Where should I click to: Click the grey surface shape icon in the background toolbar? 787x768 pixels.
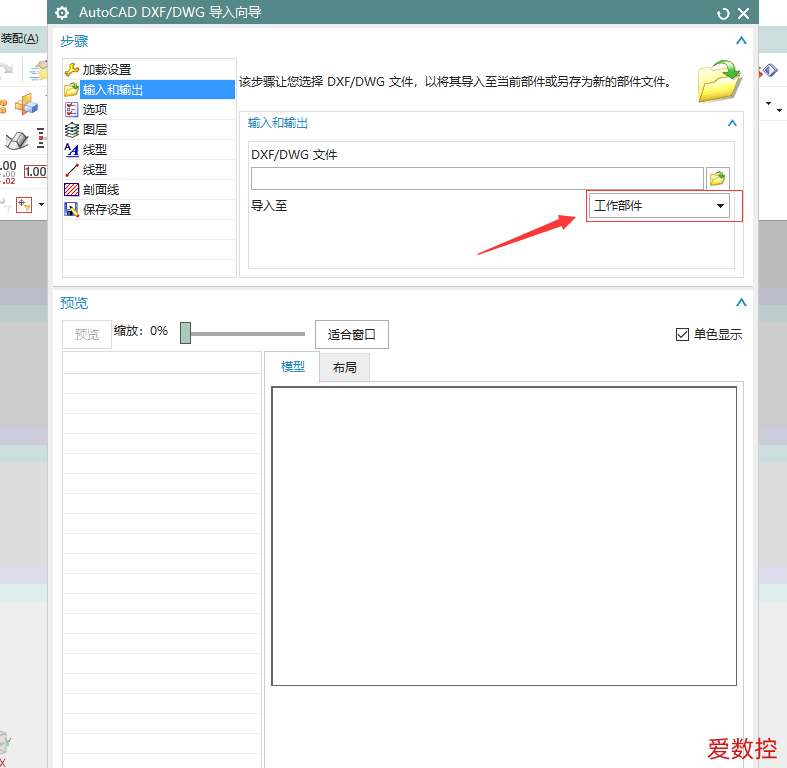click(17, 140)
